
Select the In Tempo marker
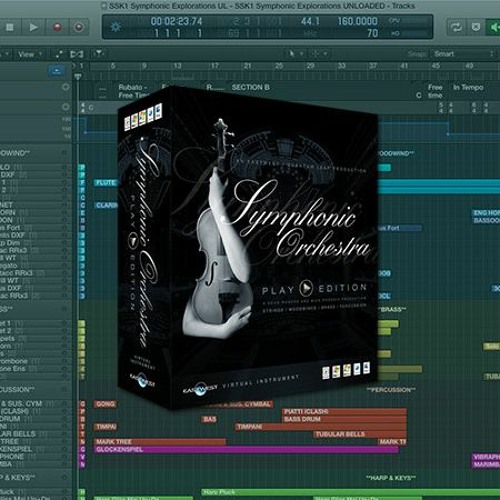(468, 87)
